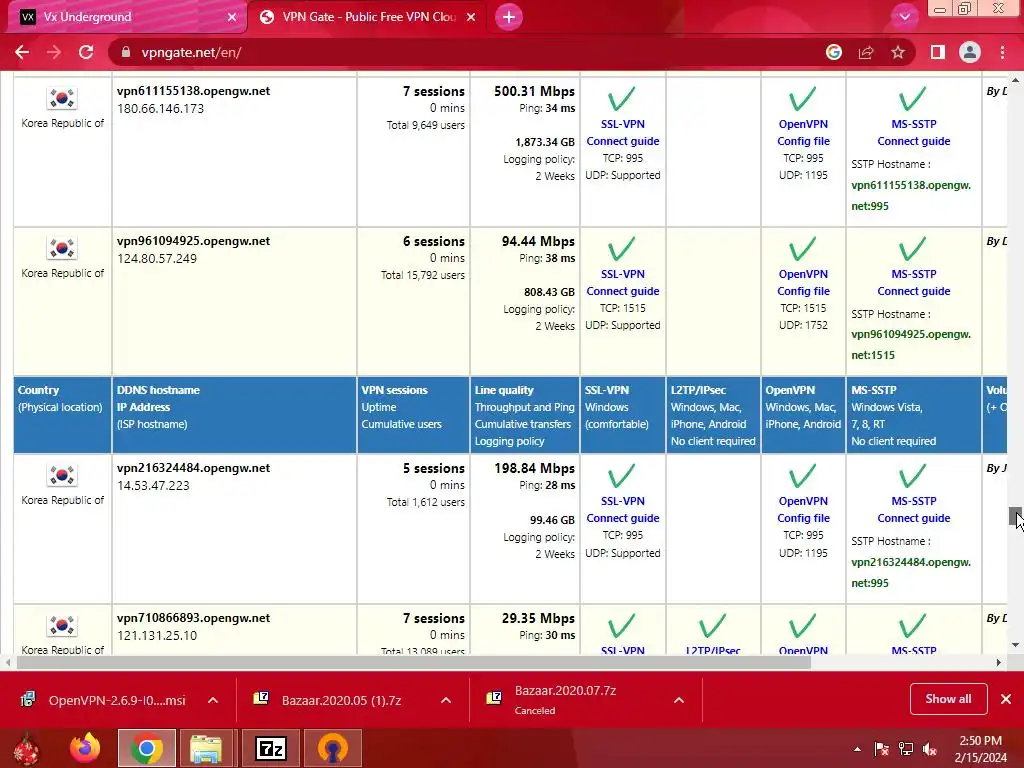Screen dimensions: 1024x768
Task: Open the tab search dropdown
Action: pyautogui.click(x=904, y=17)
